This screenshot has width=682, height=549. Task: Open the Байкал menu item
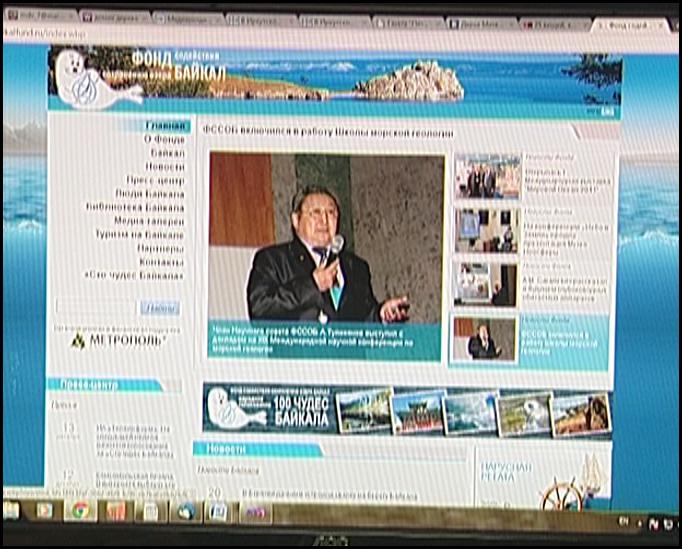167,153
